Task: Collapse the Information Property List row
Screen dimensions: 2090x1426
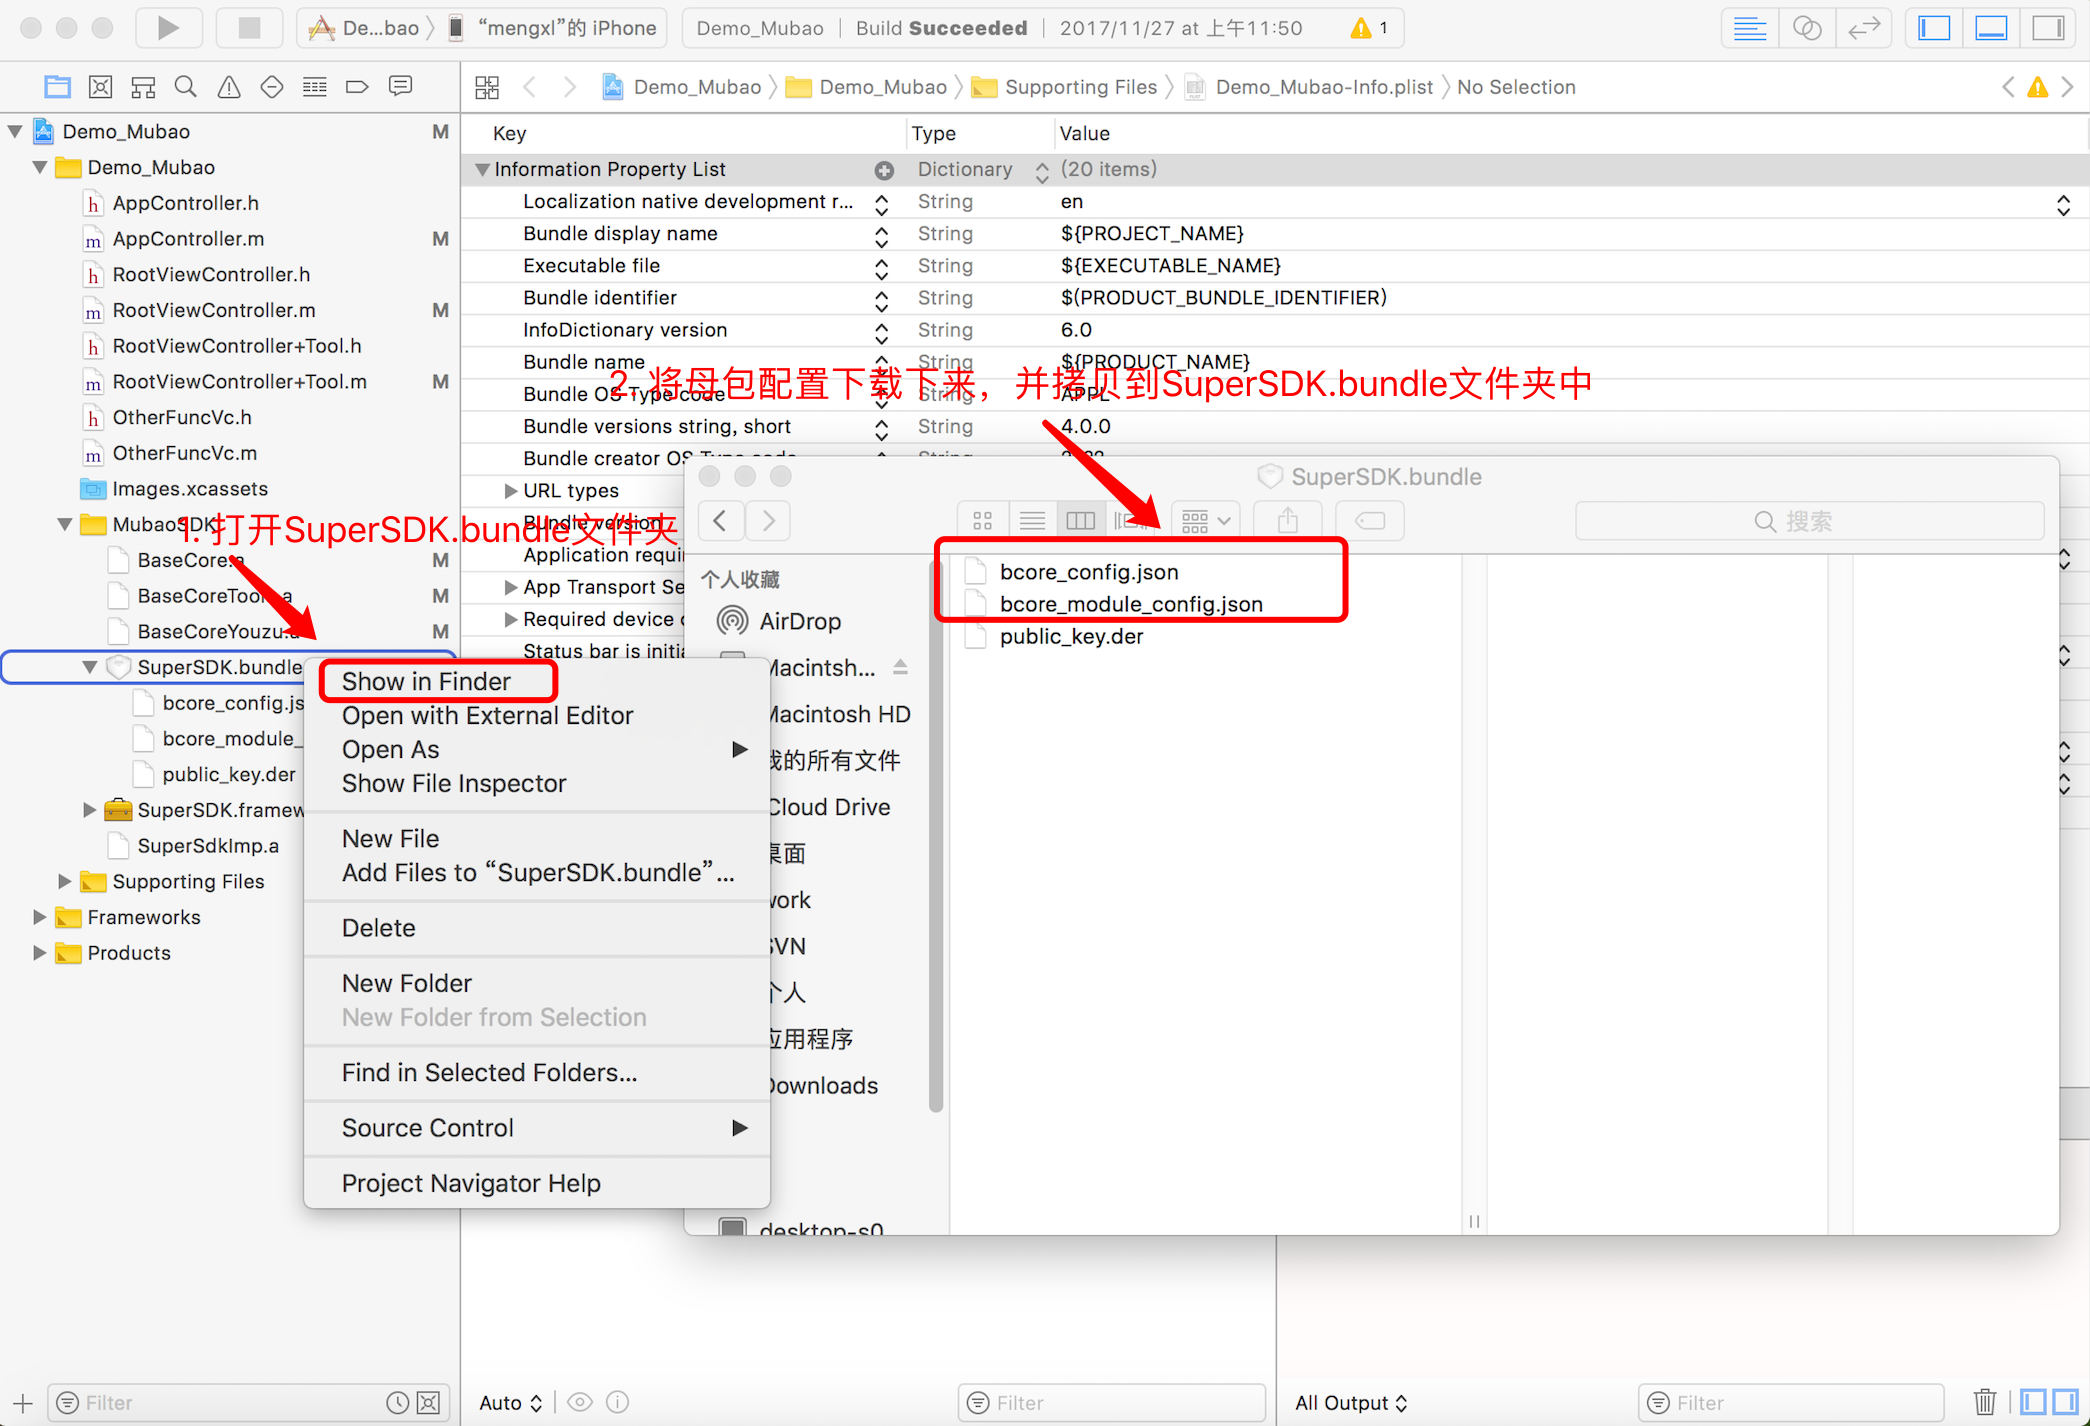Action: click(x=482, y=170)
